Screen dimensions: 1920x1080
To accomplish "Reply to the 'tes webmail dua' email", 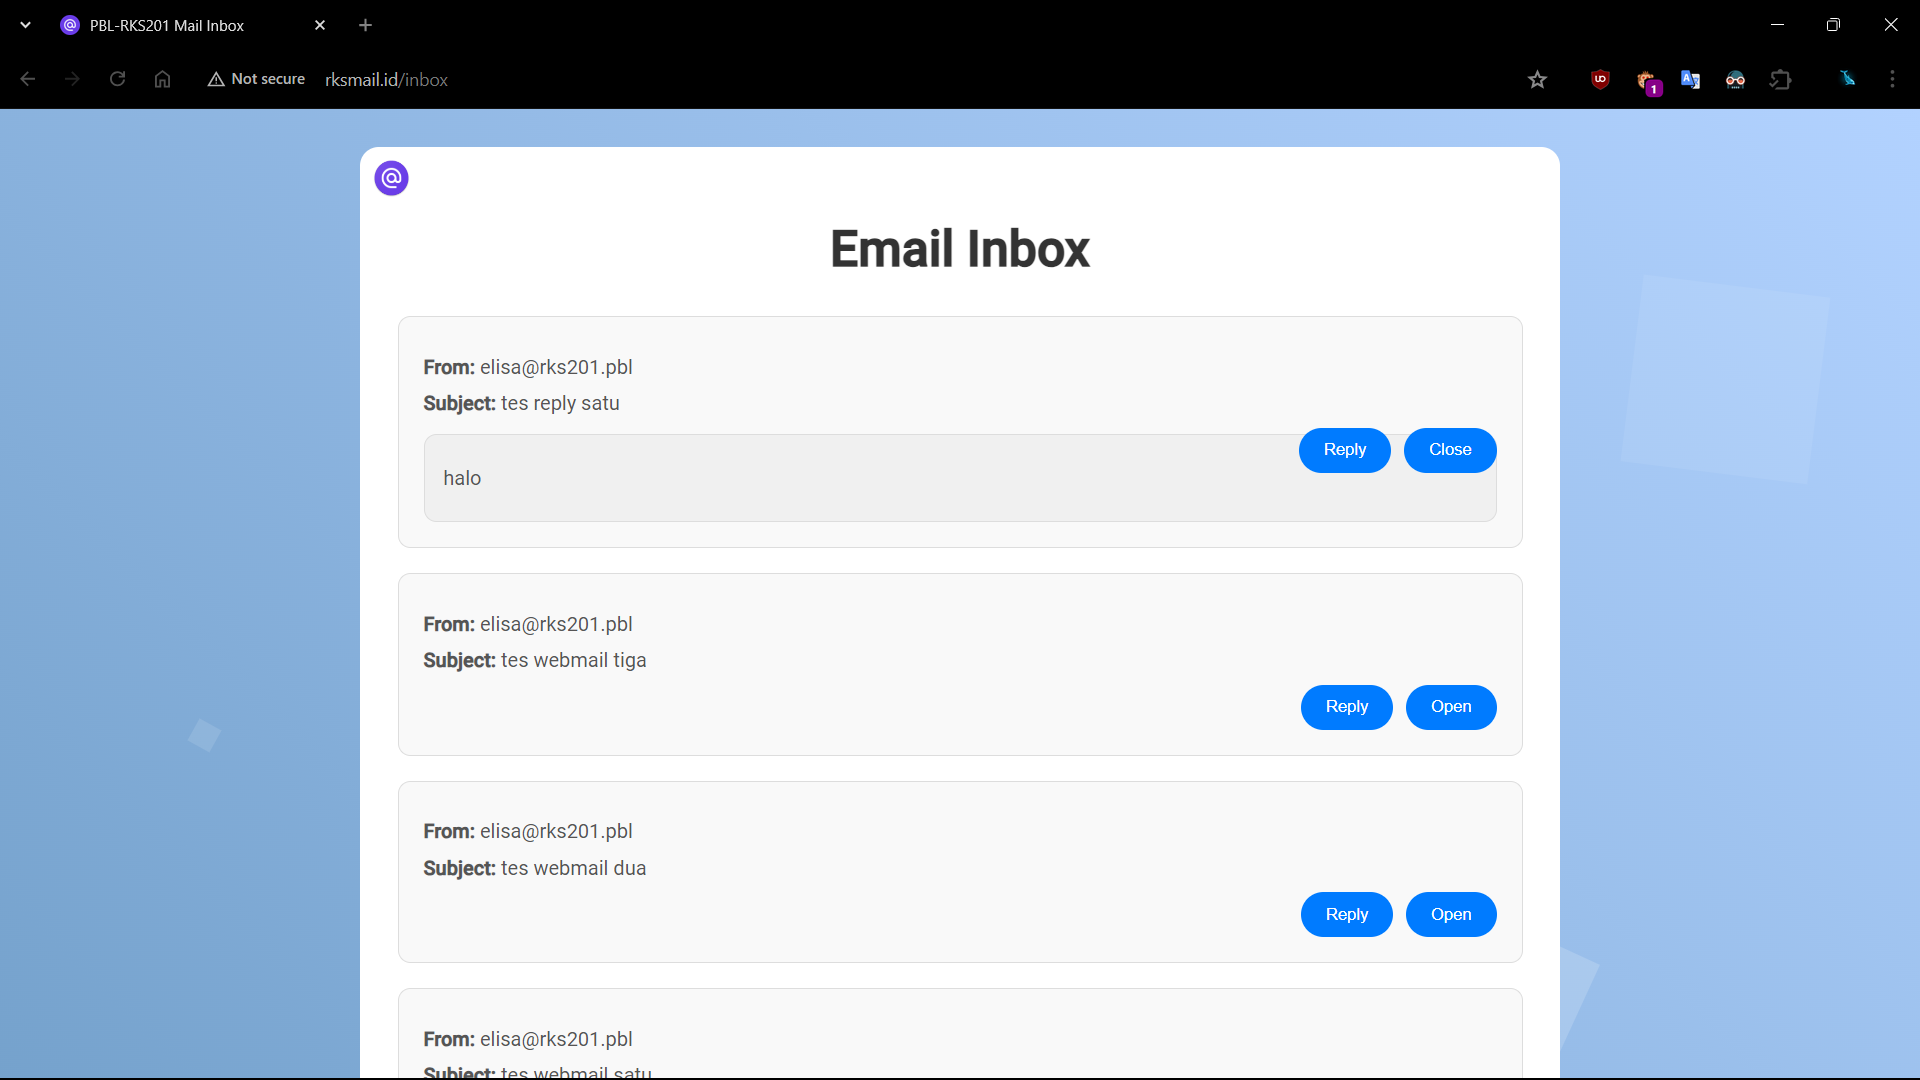I will (1346, 914).
